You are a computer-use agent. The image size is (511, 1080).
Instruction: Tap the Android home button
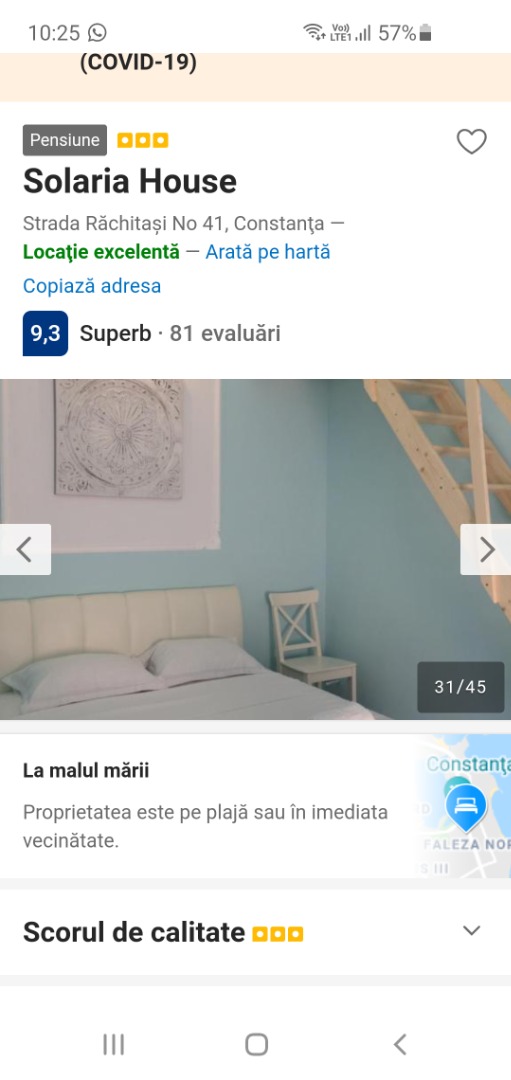point(256,1044)
